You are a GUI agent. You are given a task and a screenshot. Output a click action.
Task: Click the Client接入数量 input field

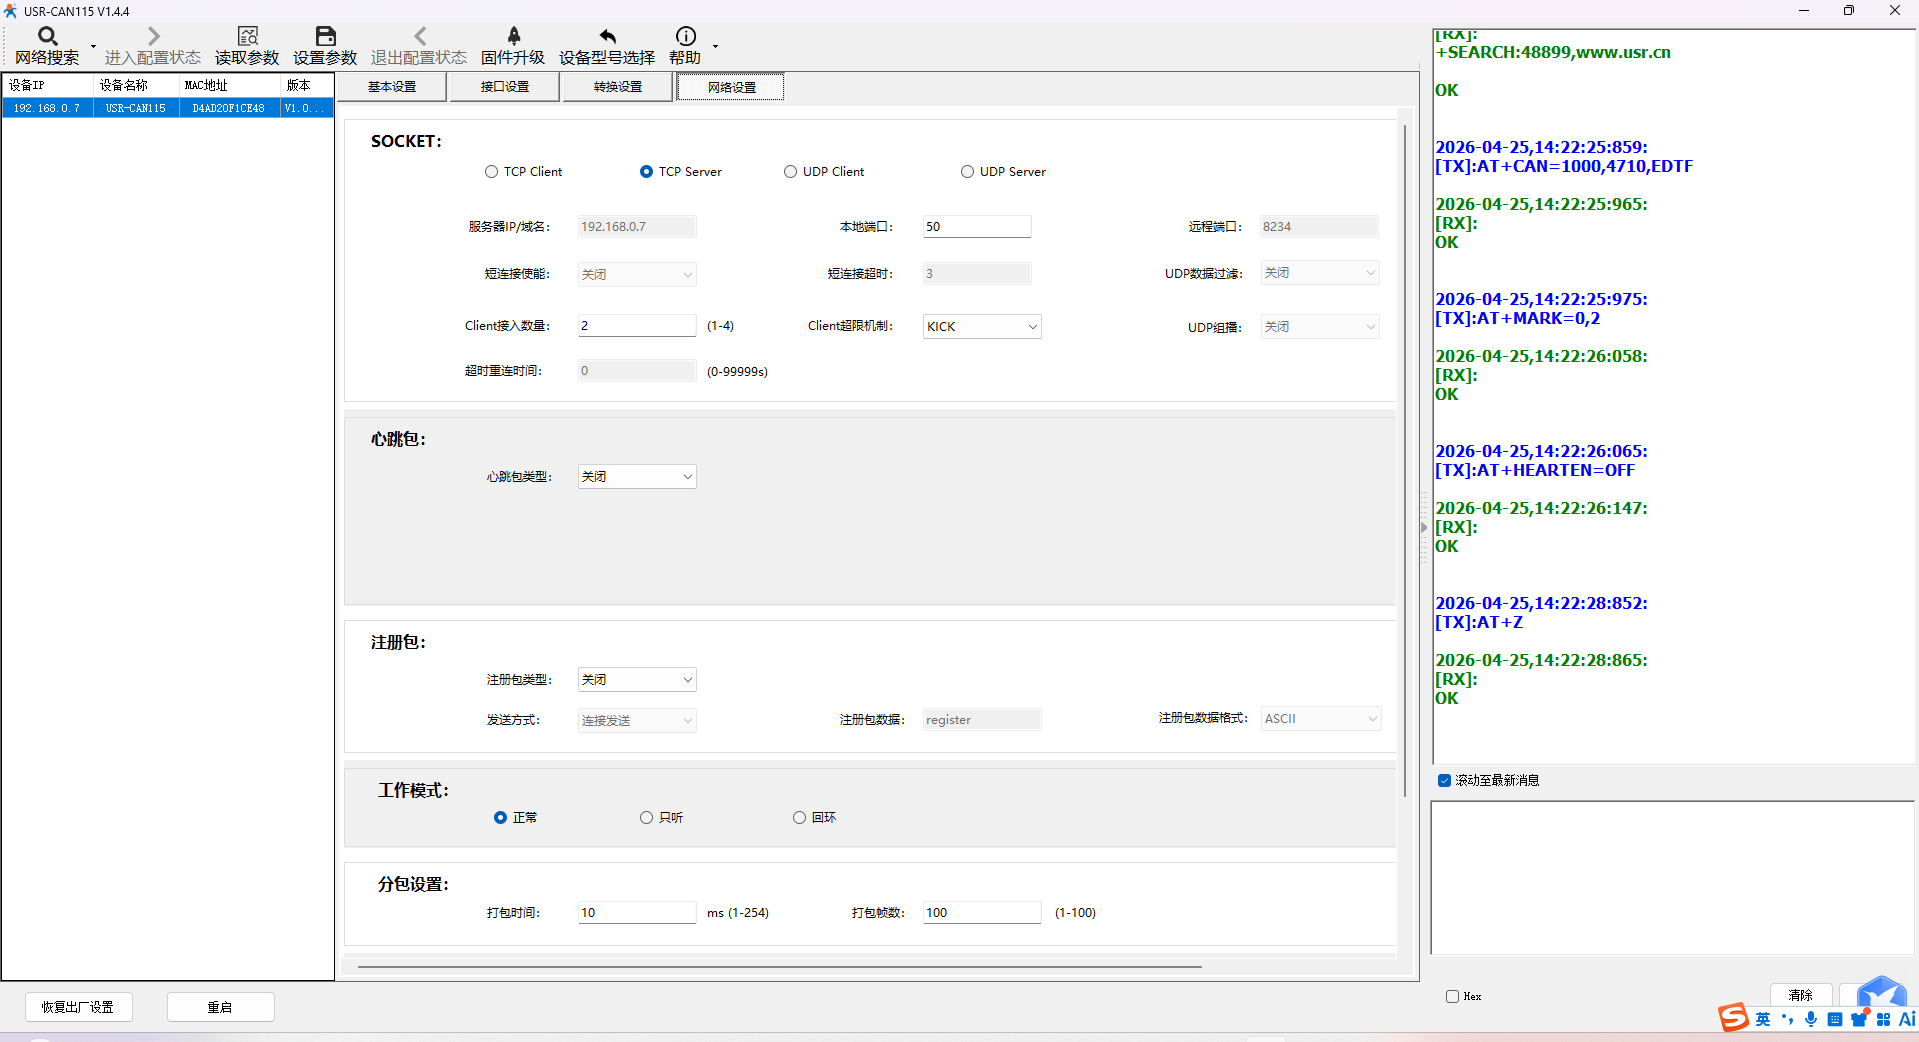pyautogui.click(x=636, y=326)
